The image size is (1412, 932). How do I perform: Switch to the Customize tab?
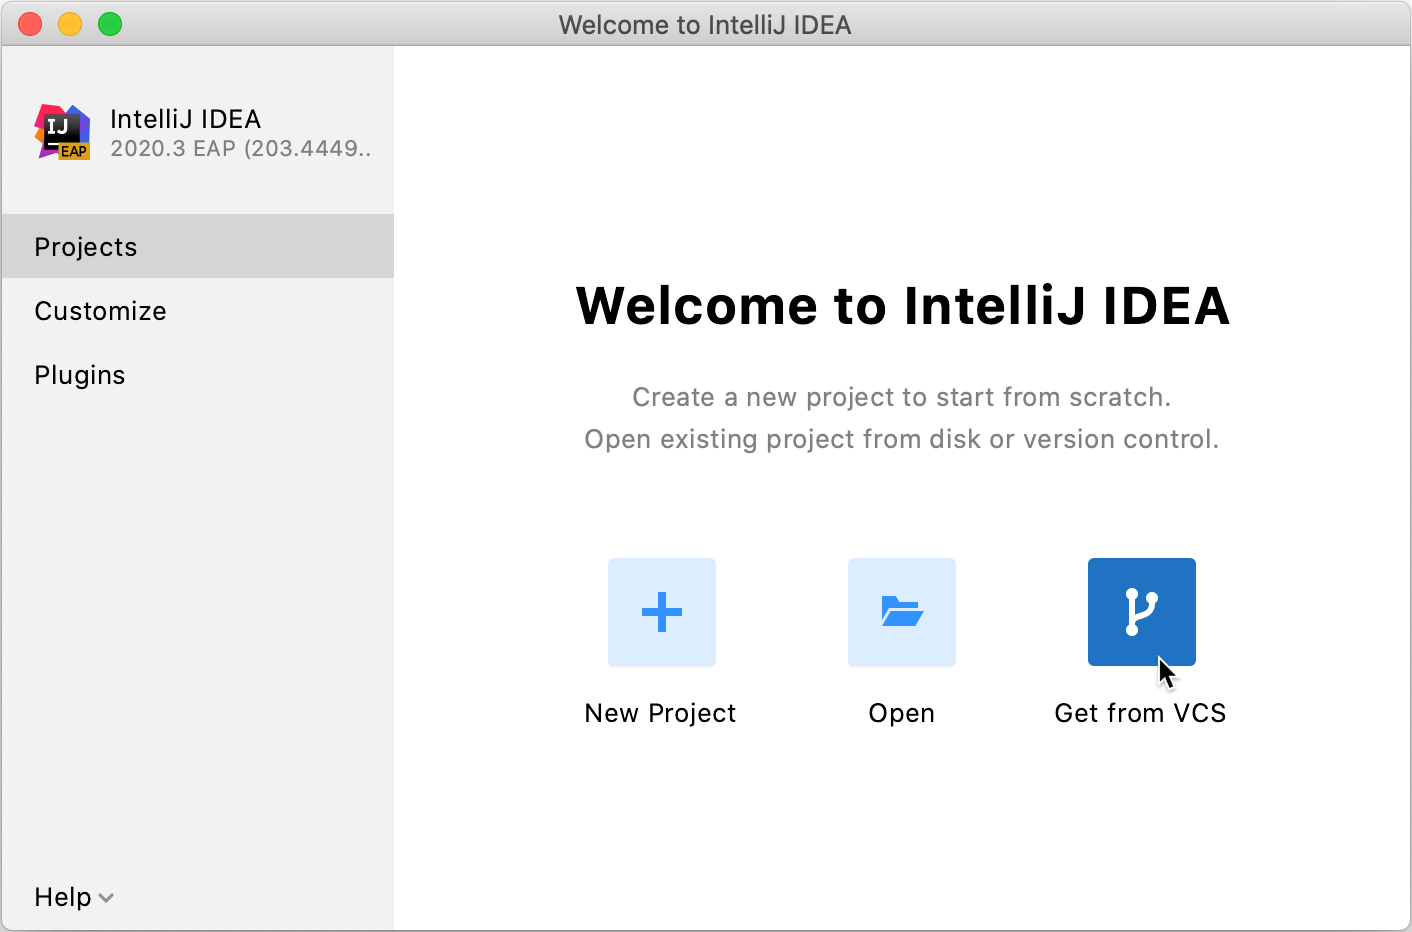(x=198, y=311)
